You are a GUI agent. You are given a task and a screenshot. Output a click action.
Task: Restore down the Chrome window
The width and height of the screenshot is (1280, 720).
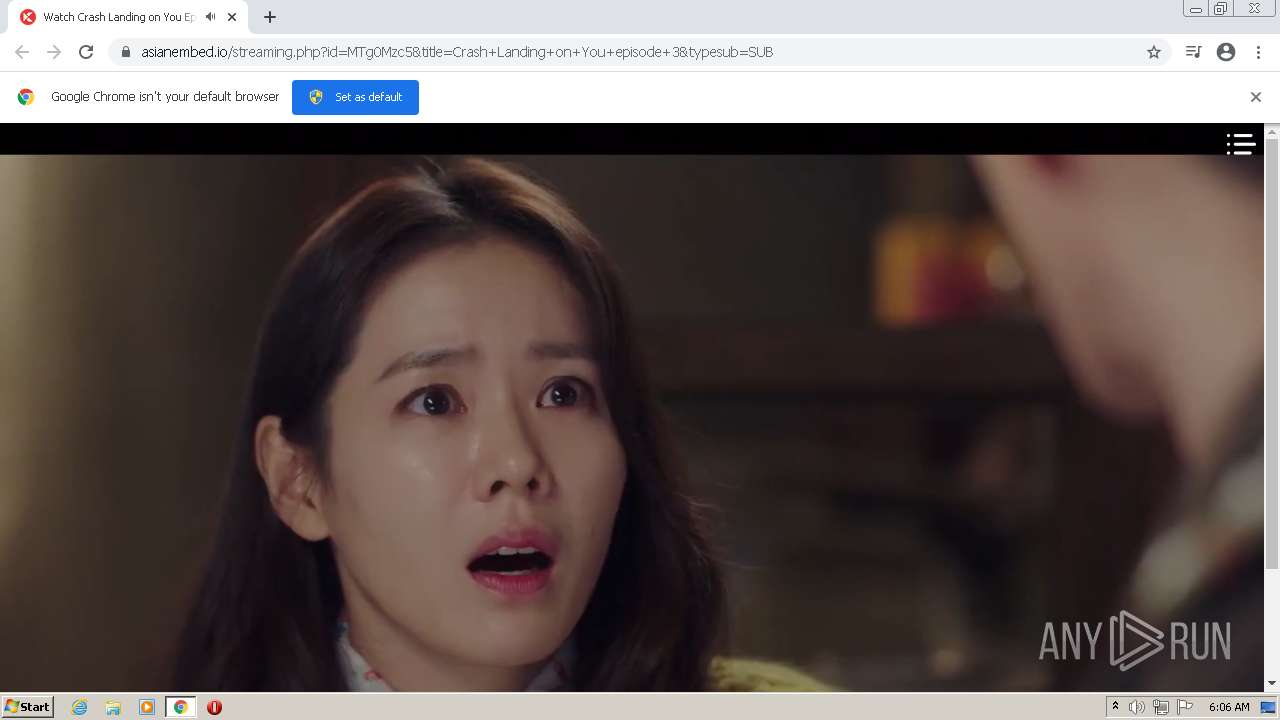pos(1221,9)
